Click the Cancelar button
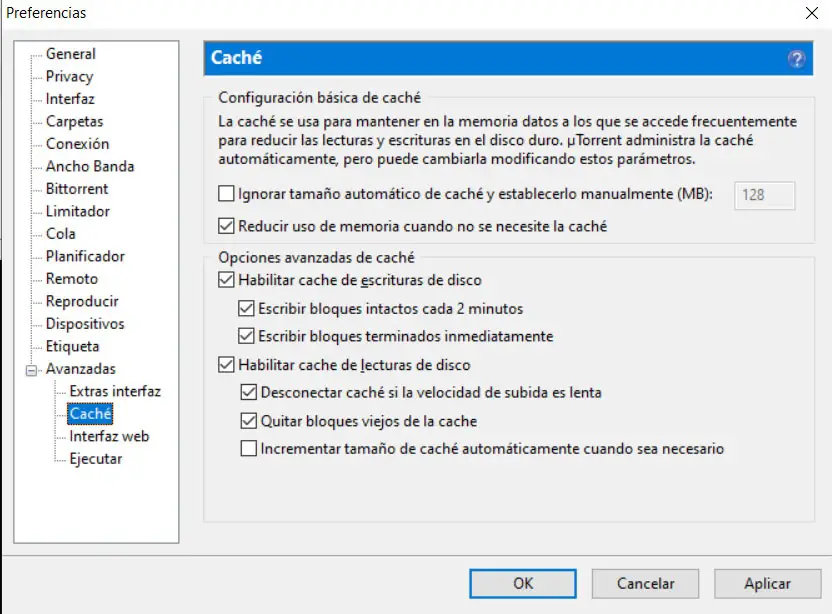The width and height of the screenshot is (832, 614). coord(645,583)
